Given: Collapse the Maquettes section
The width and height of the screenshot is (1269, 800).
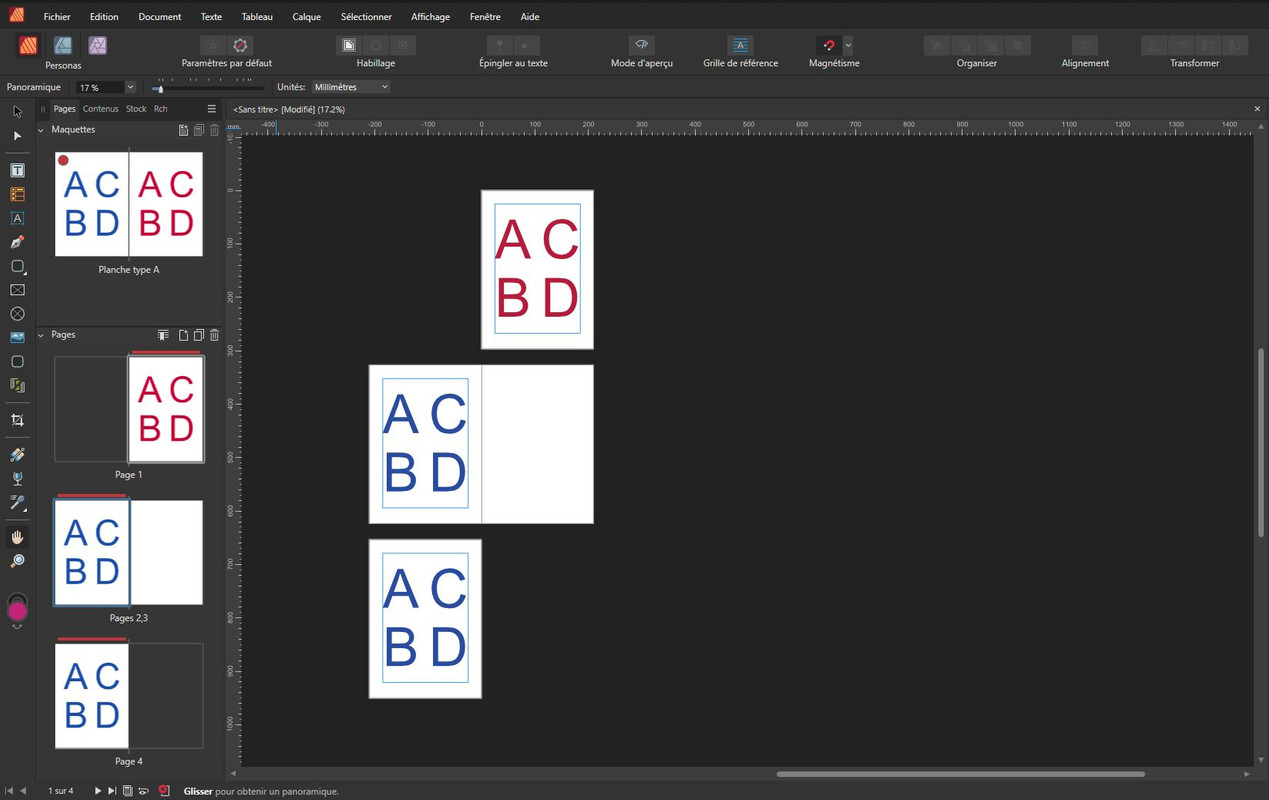Looking at the screenshot, I should coord(41,130).
